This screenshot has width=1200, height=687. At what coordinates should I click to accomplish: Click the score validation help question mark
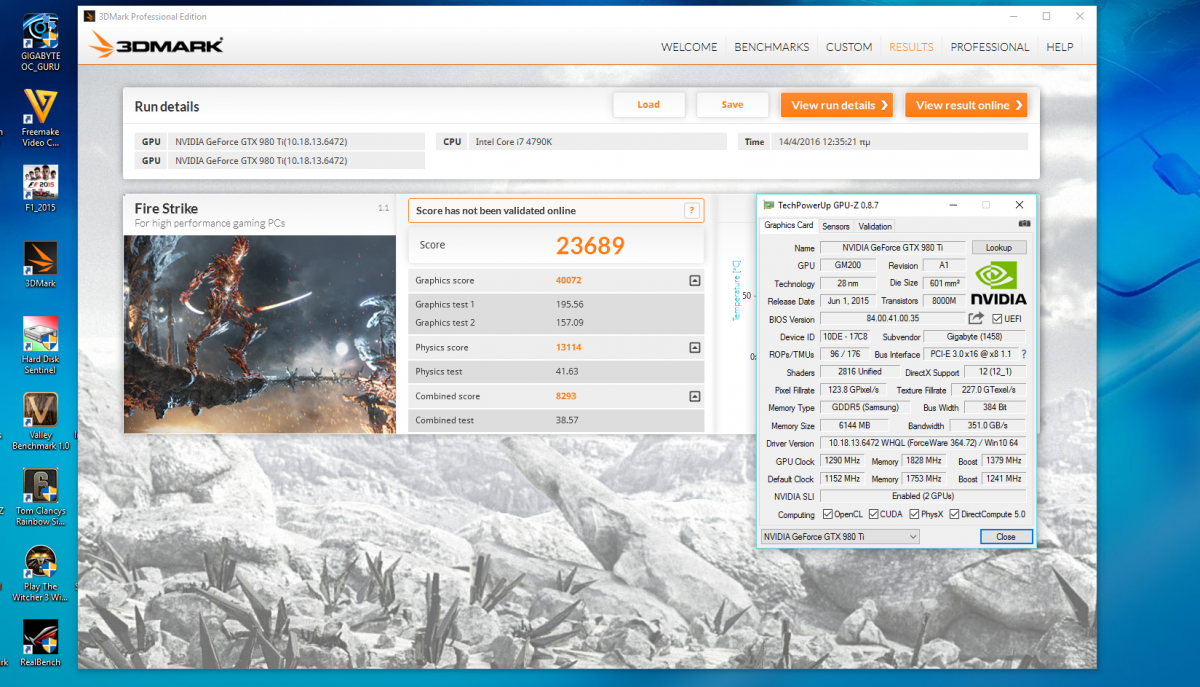tap(691, 211)
